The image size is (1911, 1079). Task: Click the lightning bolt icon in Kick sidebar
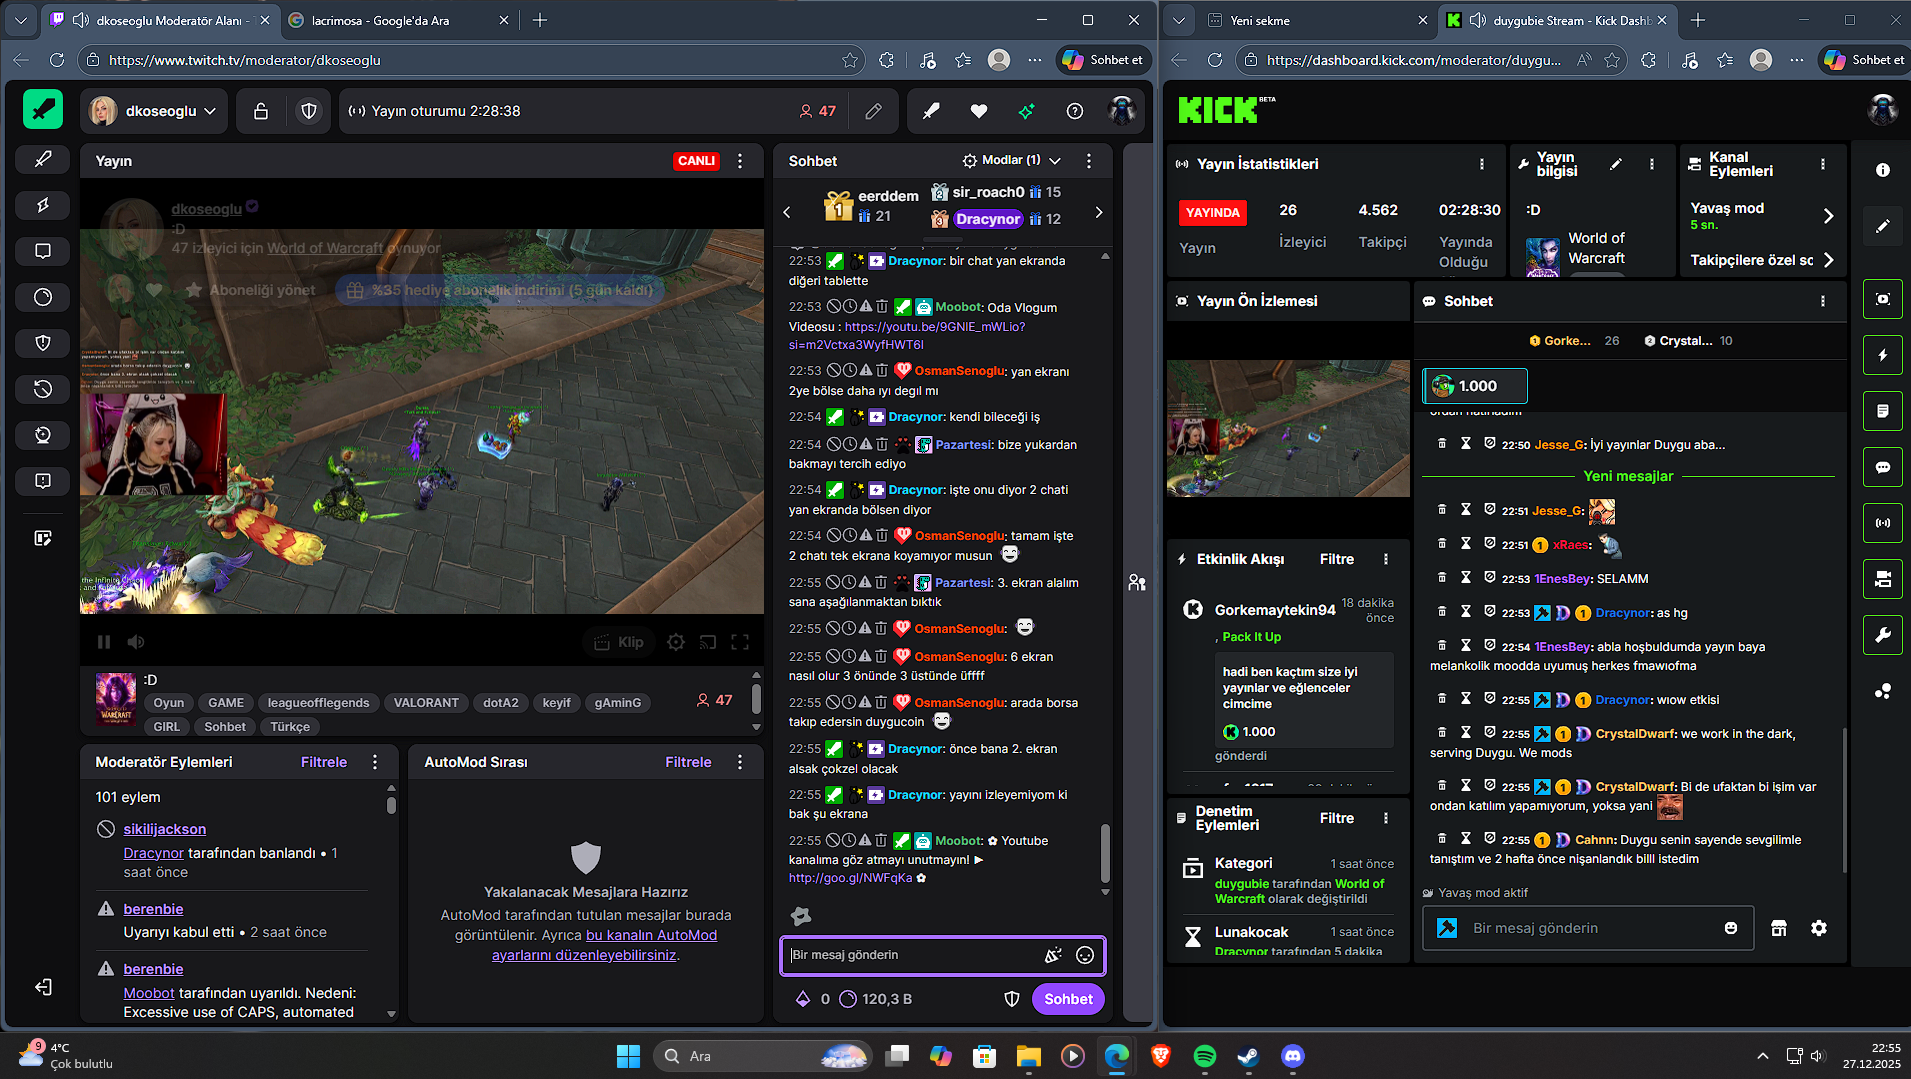pos(1883,355)
